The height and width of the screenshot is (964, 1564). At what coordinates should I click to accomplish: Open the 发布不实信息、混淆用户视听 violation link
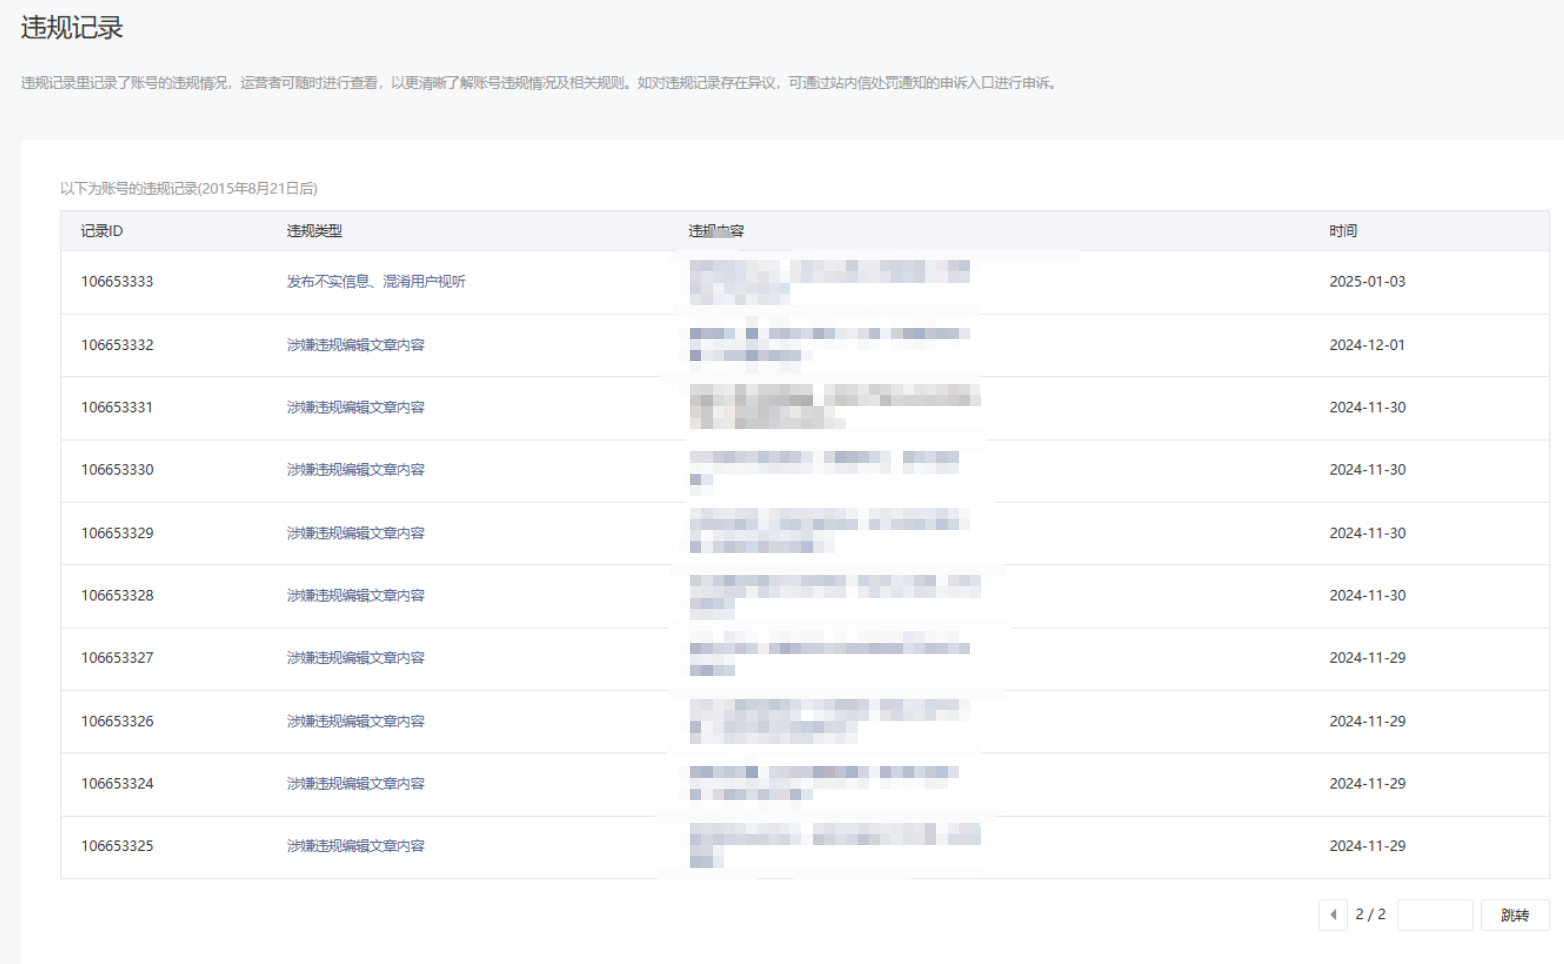376,282
